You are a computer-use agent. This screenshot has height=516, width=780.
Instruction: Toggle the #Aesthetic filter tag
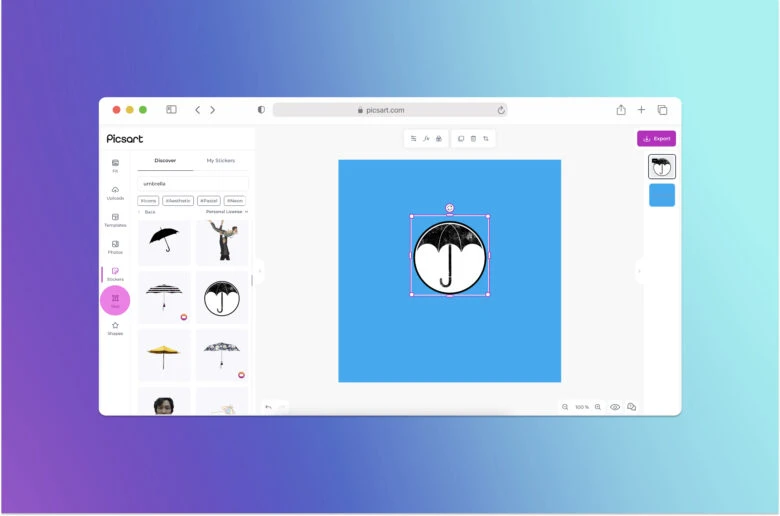(x=179, y=201)
